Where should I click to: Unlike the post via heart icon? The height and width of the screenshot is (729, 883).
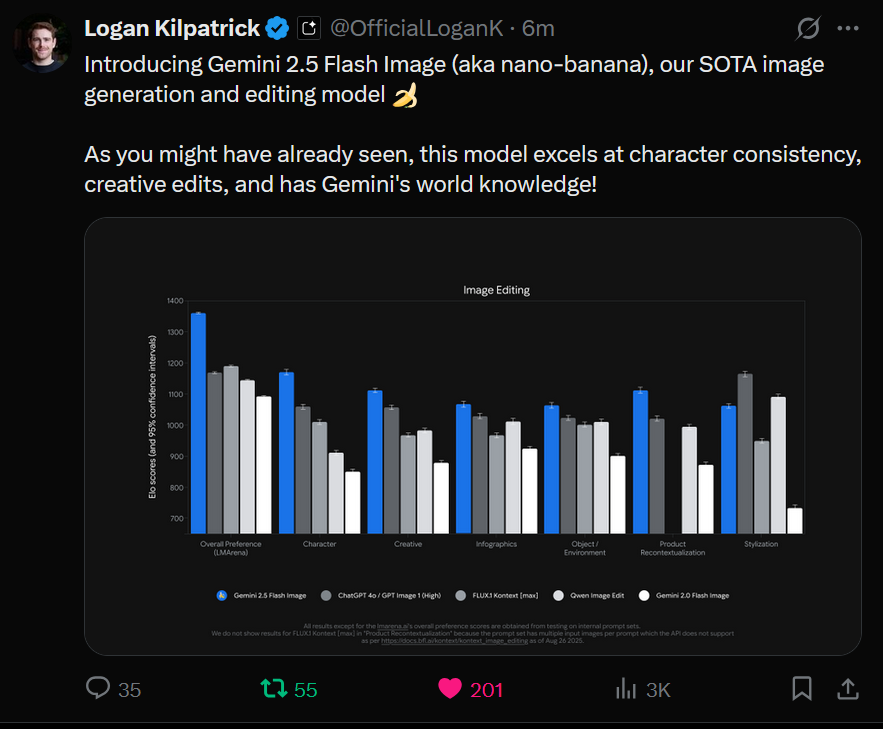pyautogui.click(x=450, y=689)
